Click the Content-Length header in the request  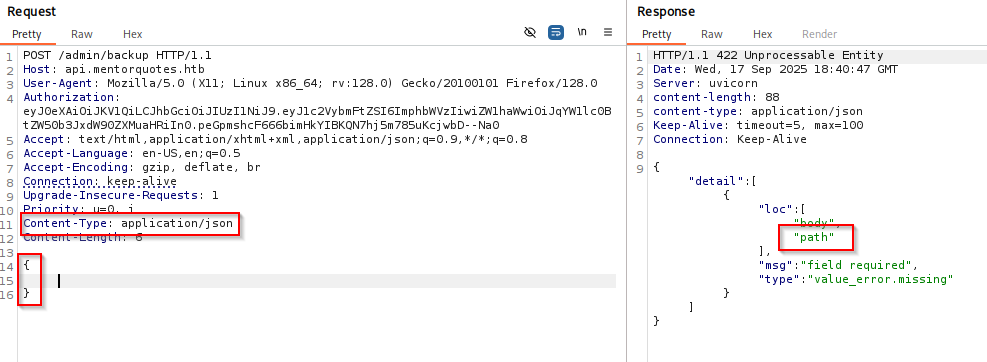pyautogui.click(x=83, y=237)
